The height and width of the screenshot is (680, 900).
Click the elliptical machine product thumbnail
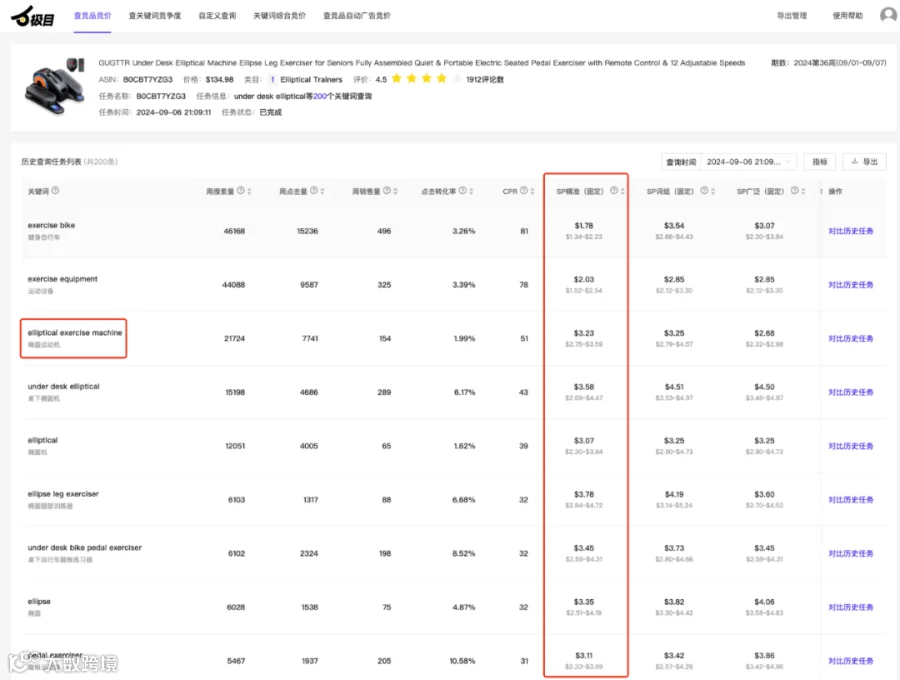(55, 86)
